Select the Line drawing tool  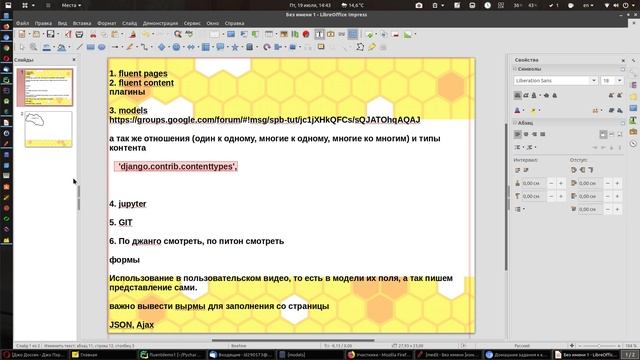click(80, 47)
